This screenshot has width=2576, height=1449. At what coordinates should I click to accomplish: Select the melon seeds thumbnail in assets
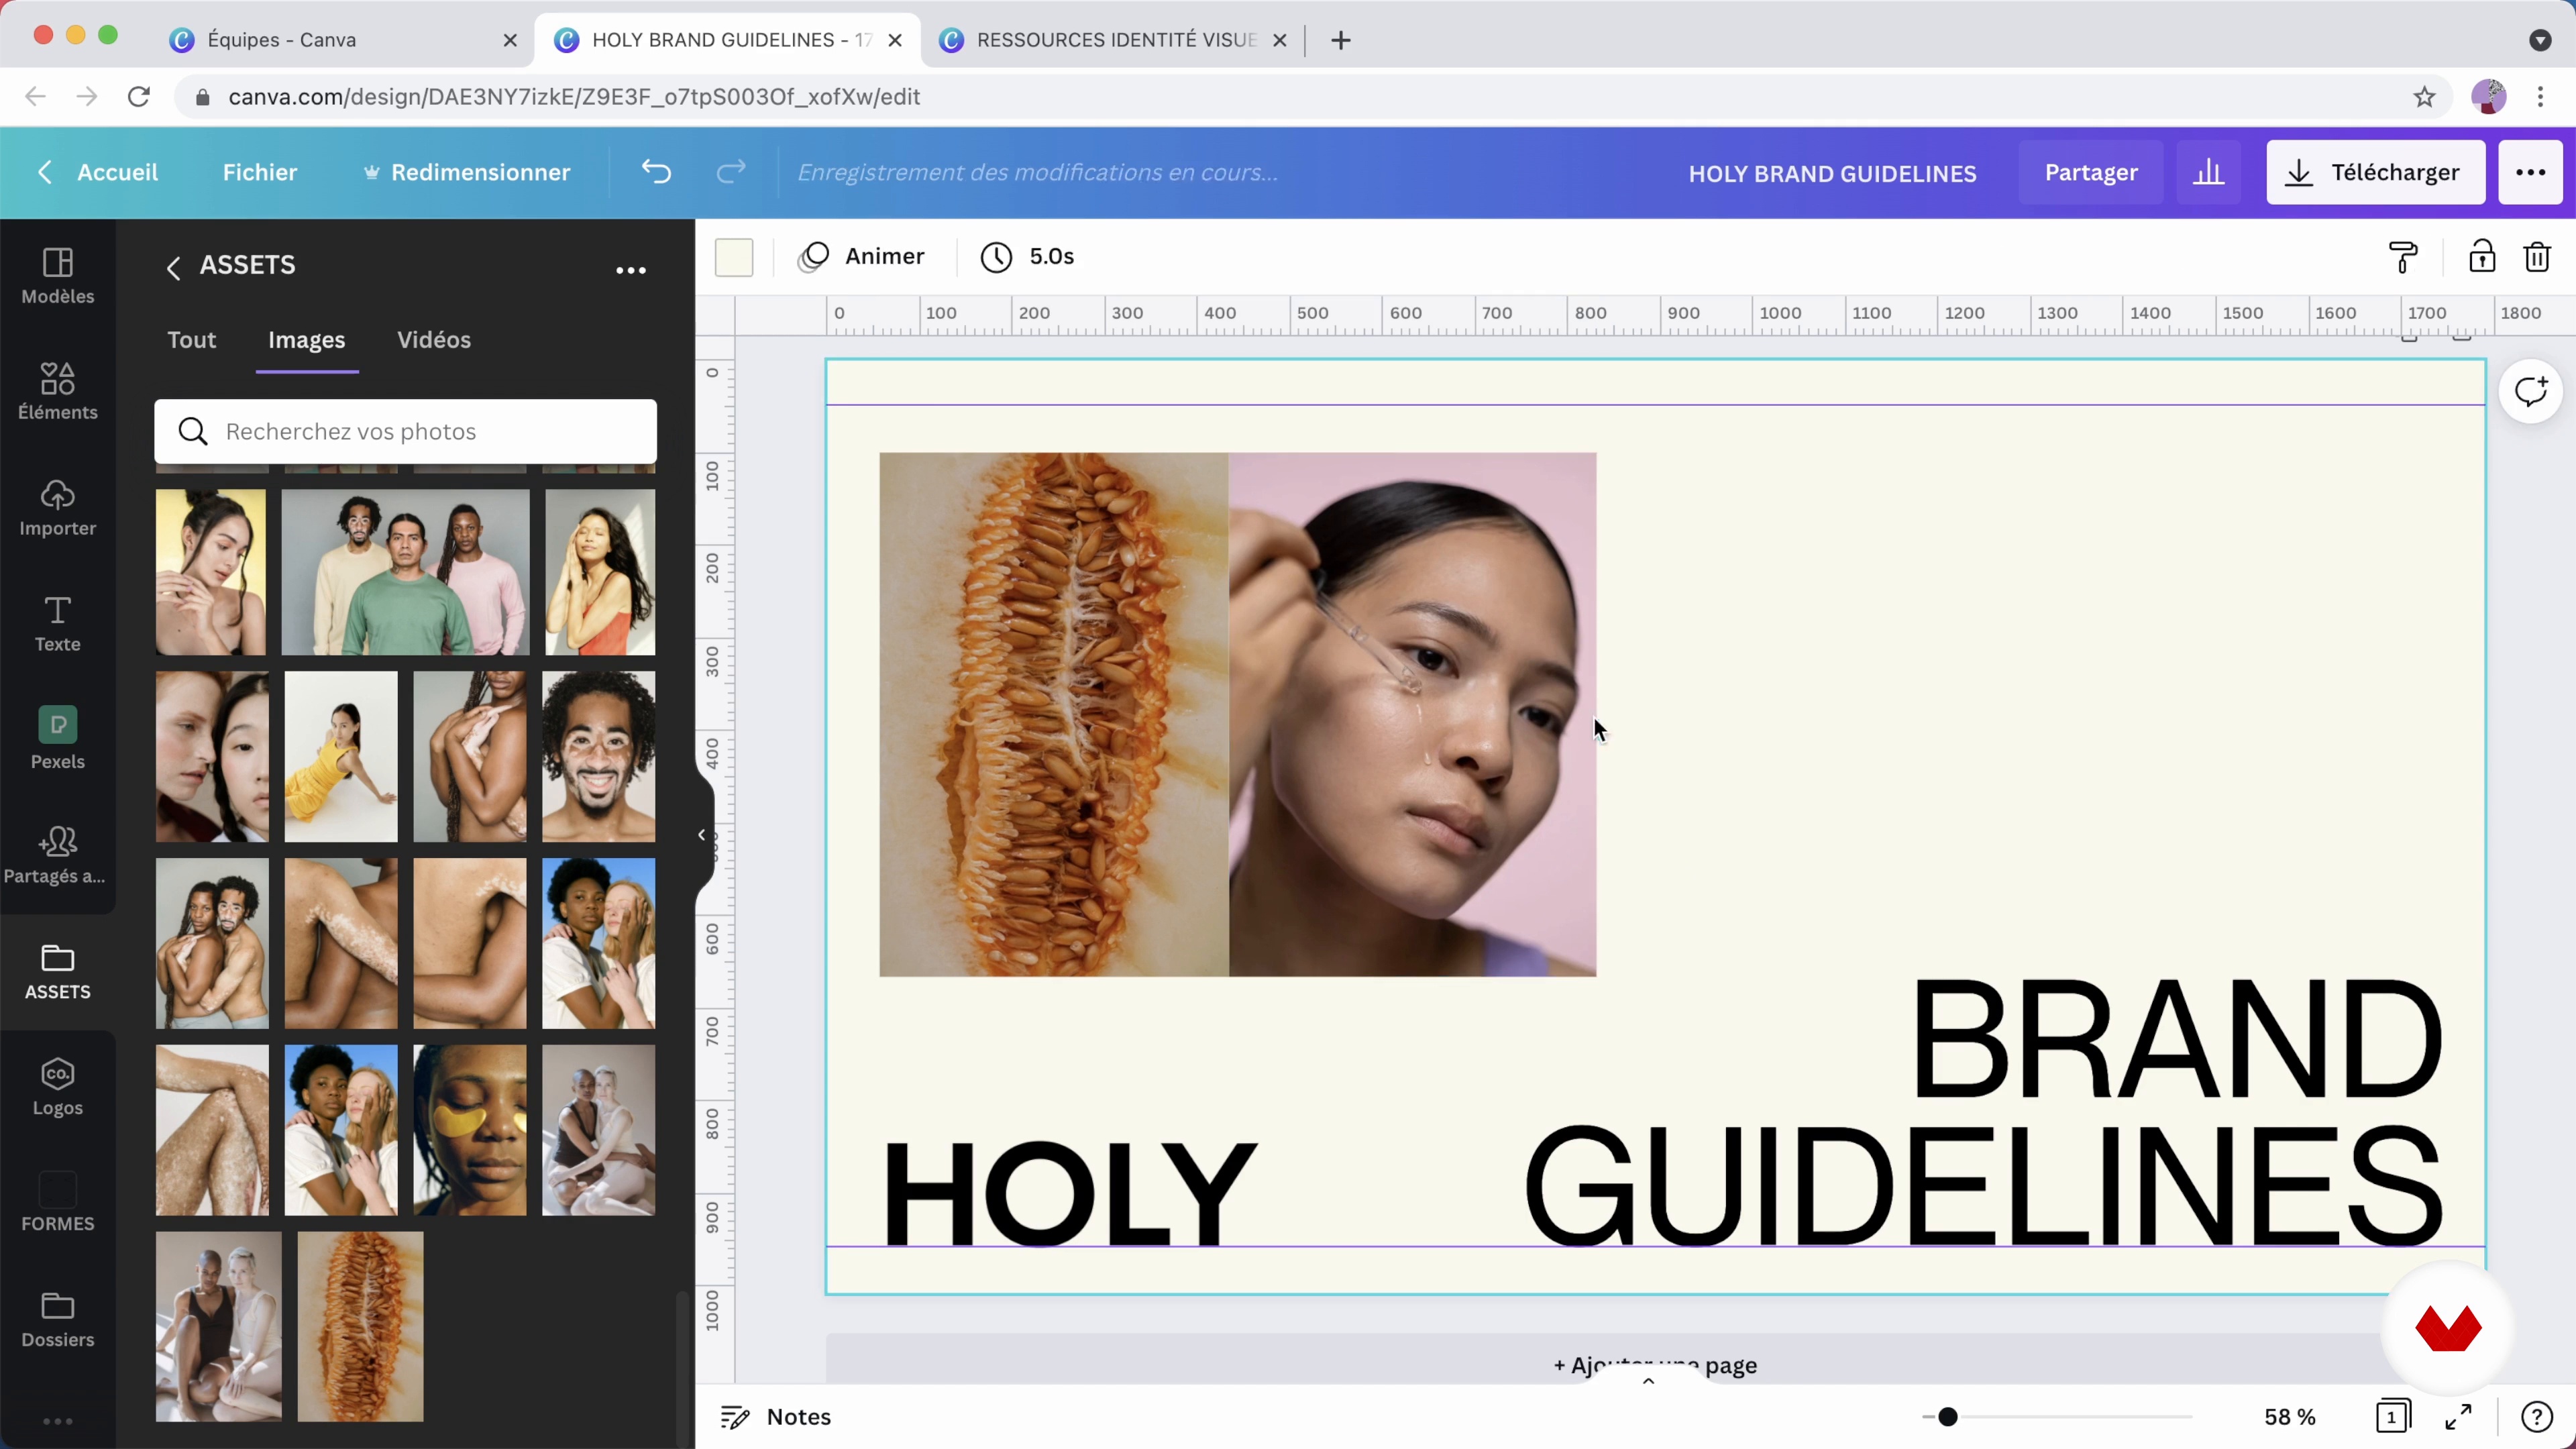[x=360, y=1326]
